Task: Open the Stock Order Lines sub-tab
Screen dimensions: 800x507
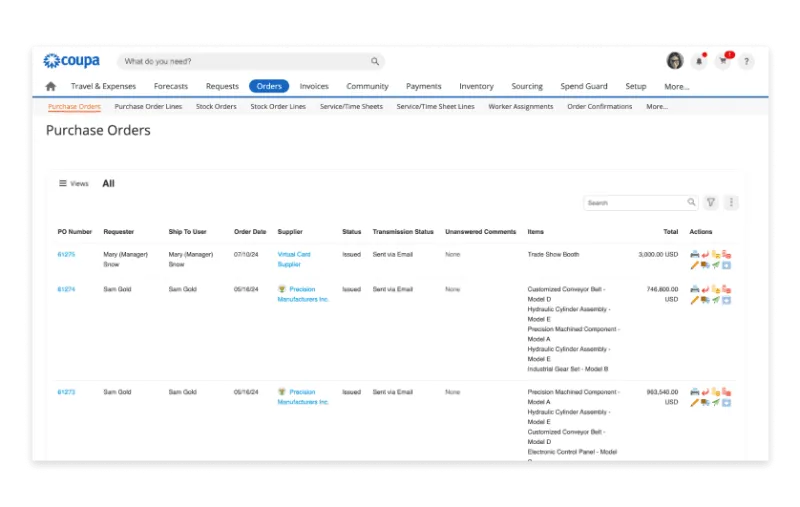Action: (x=278, y=107)
